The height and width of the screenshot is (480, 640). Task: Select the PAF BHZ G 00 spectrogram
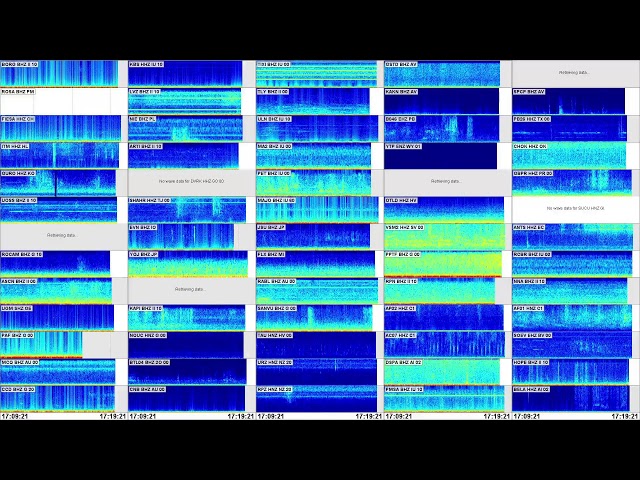(x=41, y=345)
